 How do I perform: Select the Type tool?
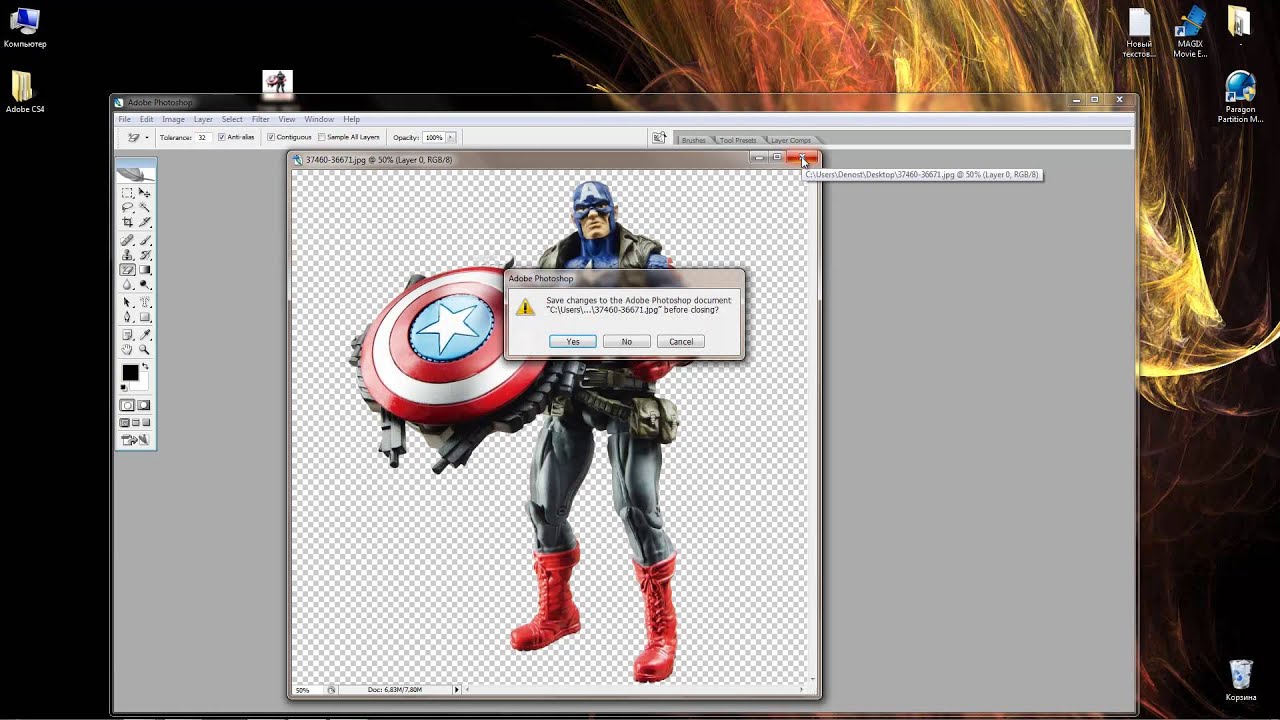click(144, 302)
